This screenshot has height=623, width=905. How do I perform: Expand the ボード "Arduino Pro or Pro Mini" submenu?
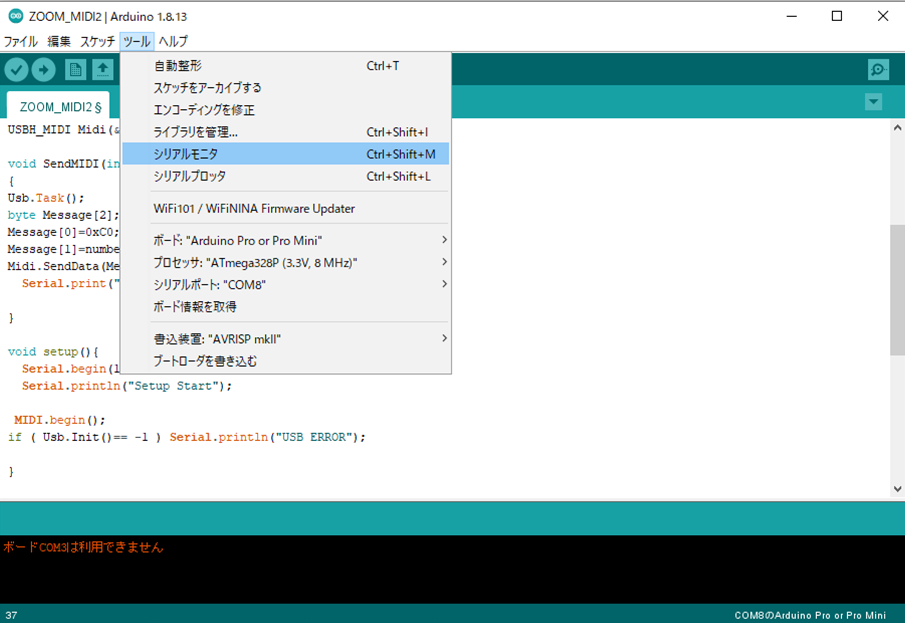tap(286, 240)
